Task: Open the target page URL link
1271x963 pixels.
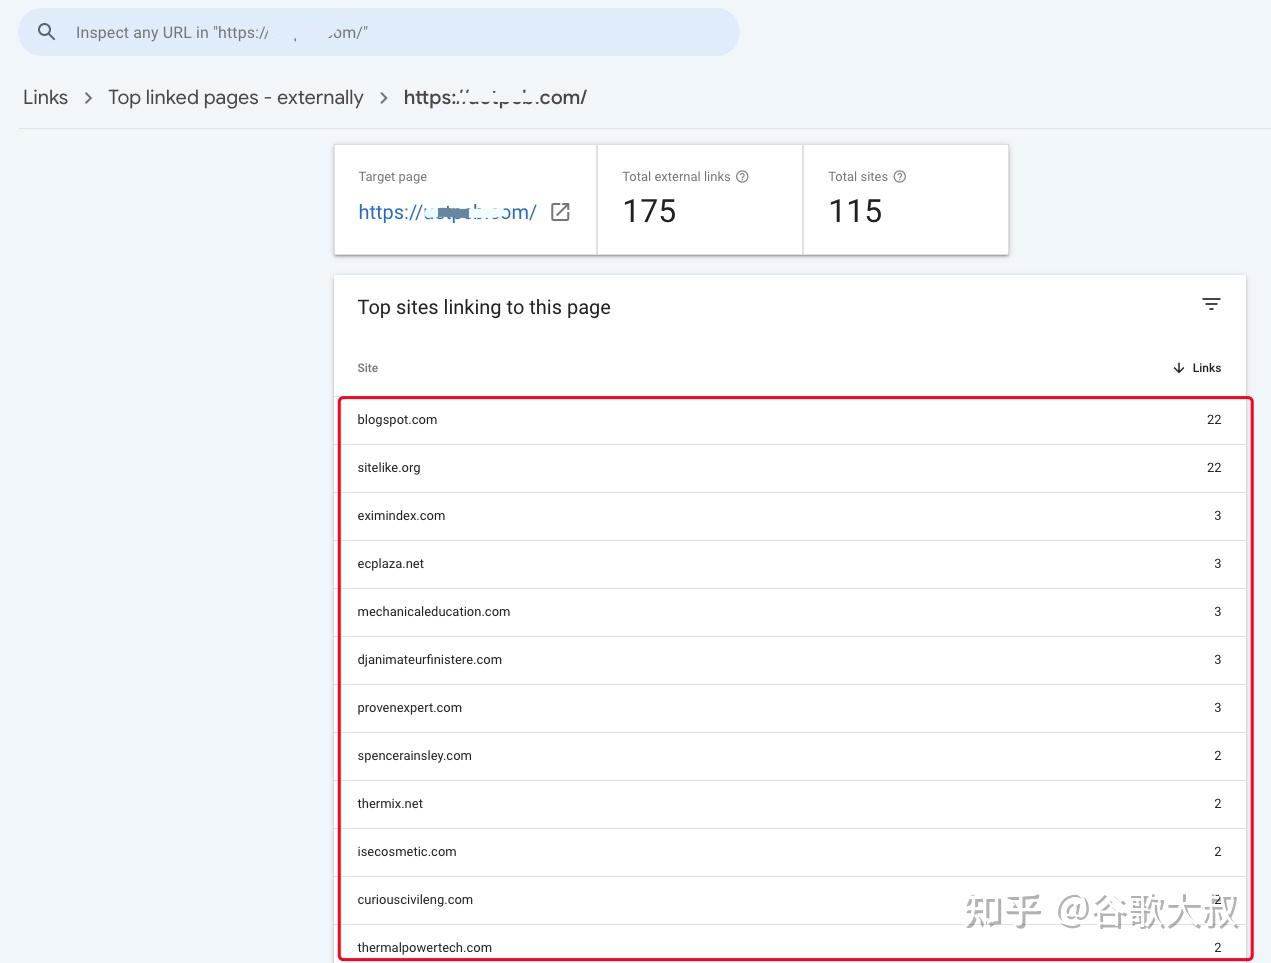Action: pyautogui.click(x=447, y=212)
